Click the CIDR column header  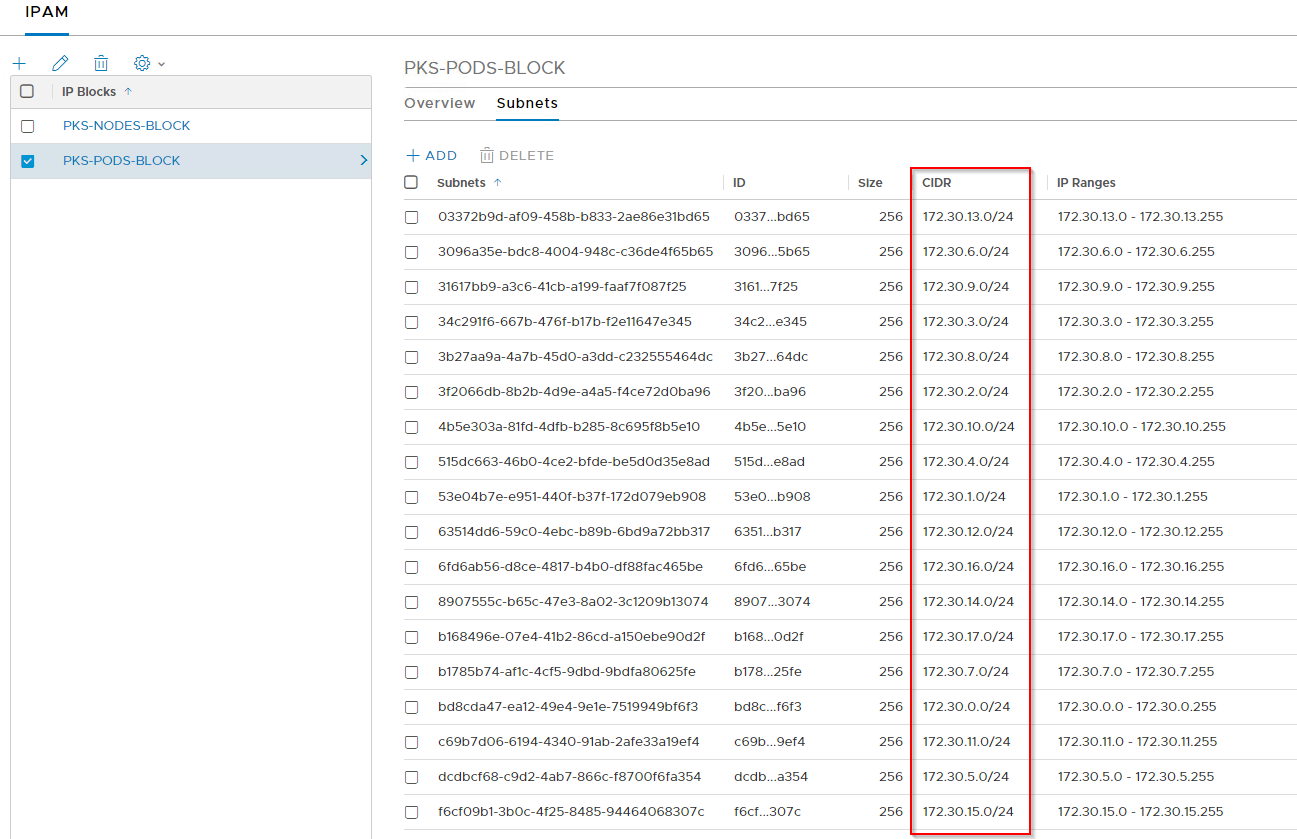coord(937,183)
